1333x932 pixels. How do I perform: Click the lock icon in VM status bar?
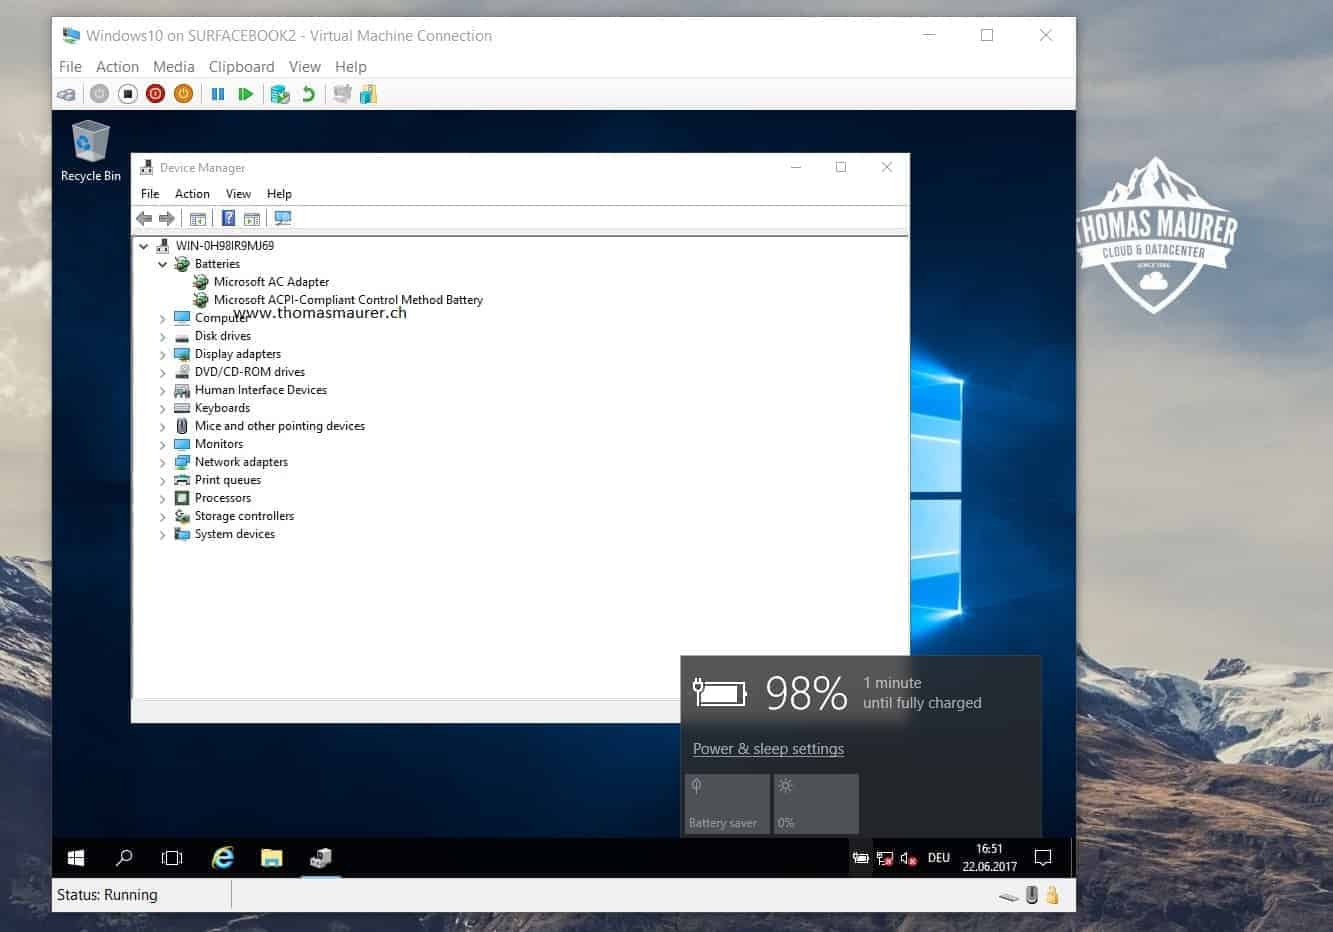coord(1053,895)
